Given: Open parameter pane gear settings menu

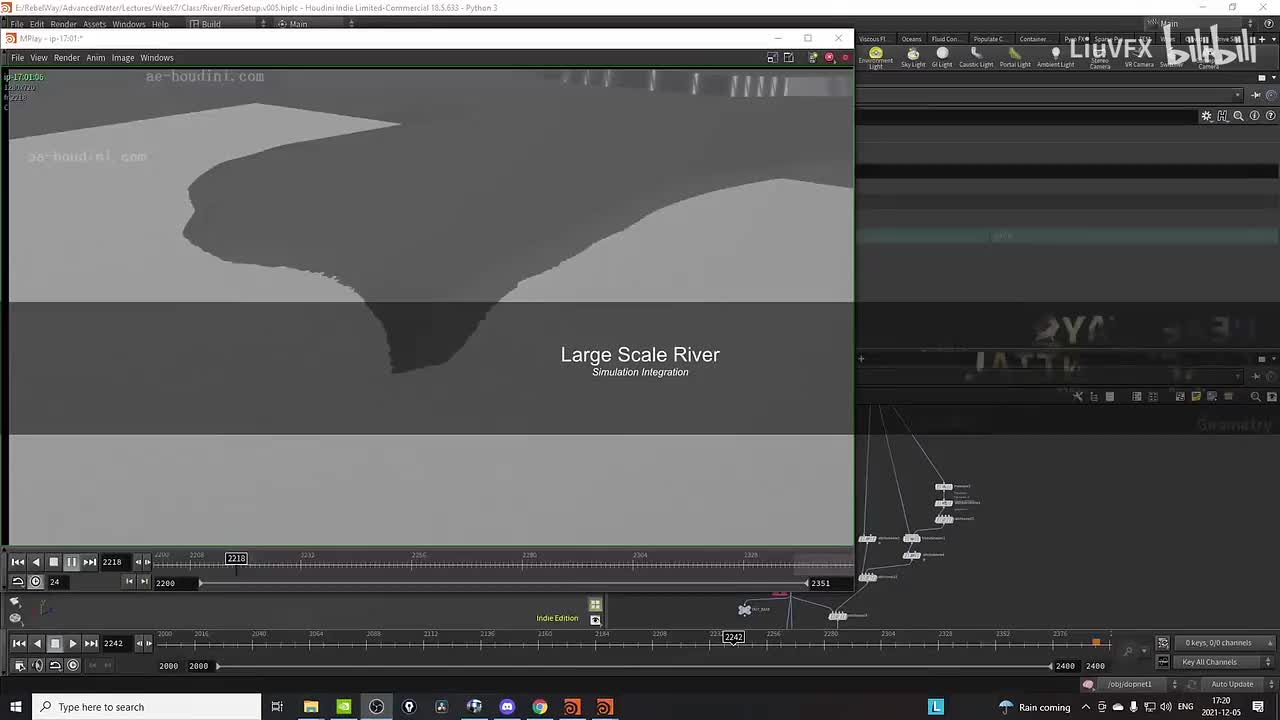Looking at the screenshot, I should pyautogui.click(x=1206, y=116).
